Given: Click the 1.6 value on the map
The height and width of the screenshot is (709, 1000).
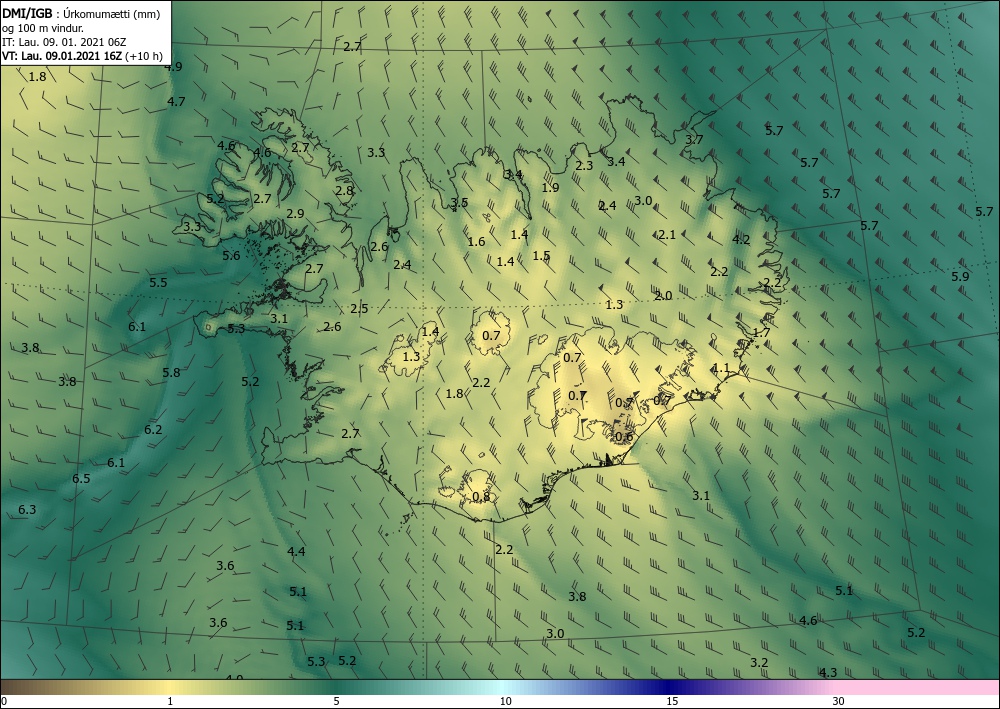Looking at the screenshot, I should coord(476,242).
